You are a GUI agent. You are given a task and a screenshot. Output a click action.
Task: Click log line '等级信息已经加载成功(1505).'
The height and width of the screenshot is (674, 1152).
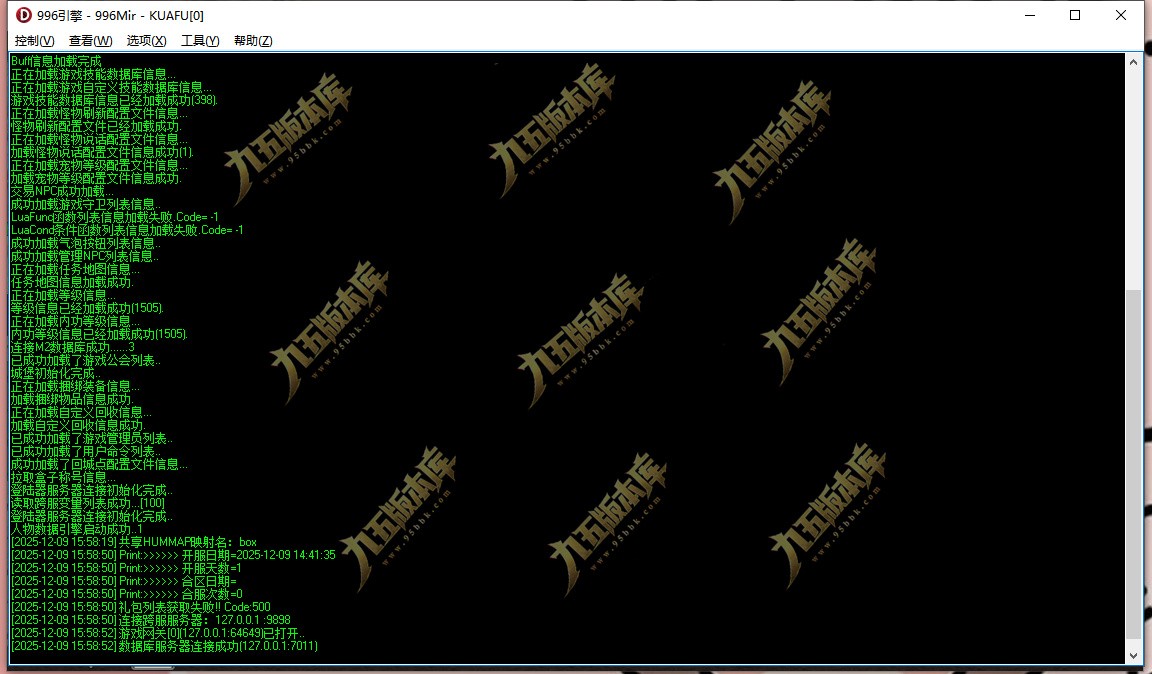[87, 308]
